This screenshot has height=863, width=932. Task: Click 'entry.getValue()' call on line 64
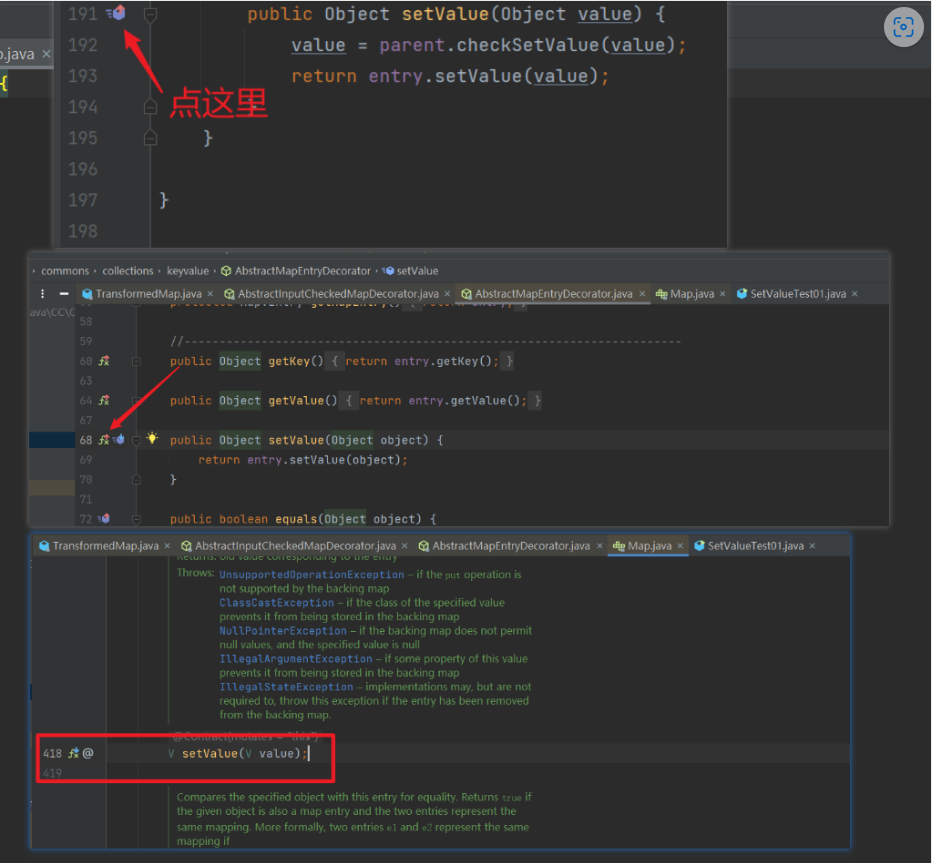click(x=464, y=401)
